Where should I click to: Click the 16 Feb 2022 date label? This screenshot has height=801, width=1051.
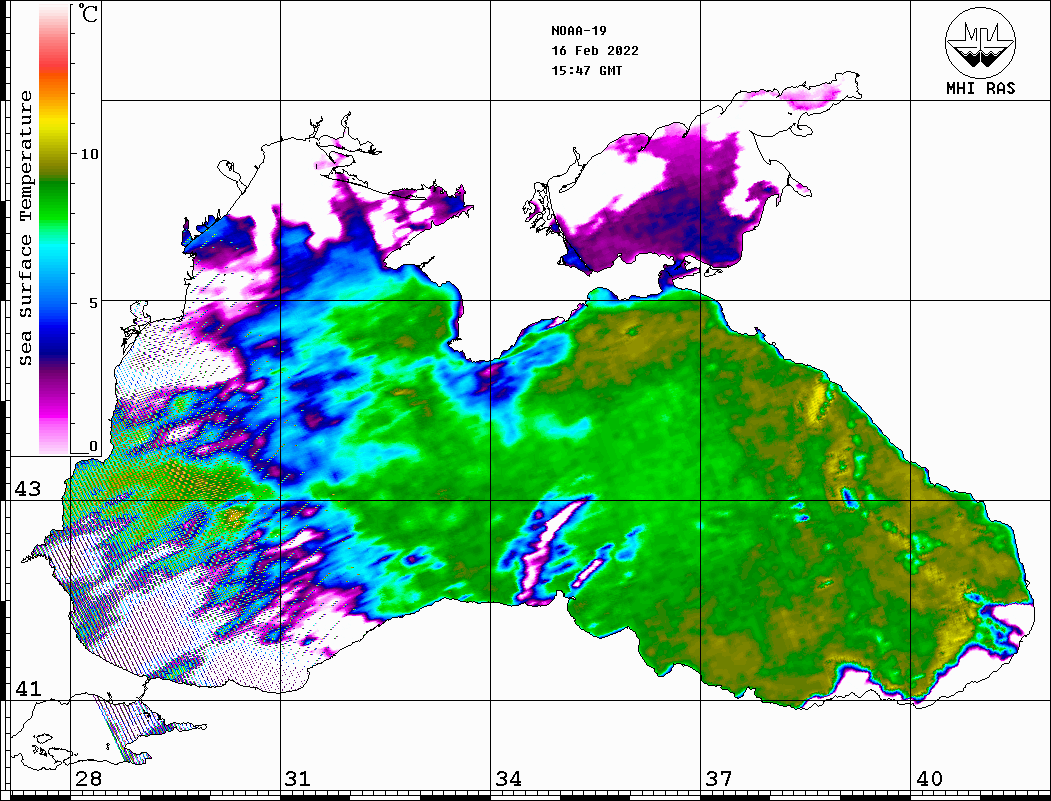tap(595, 51)
